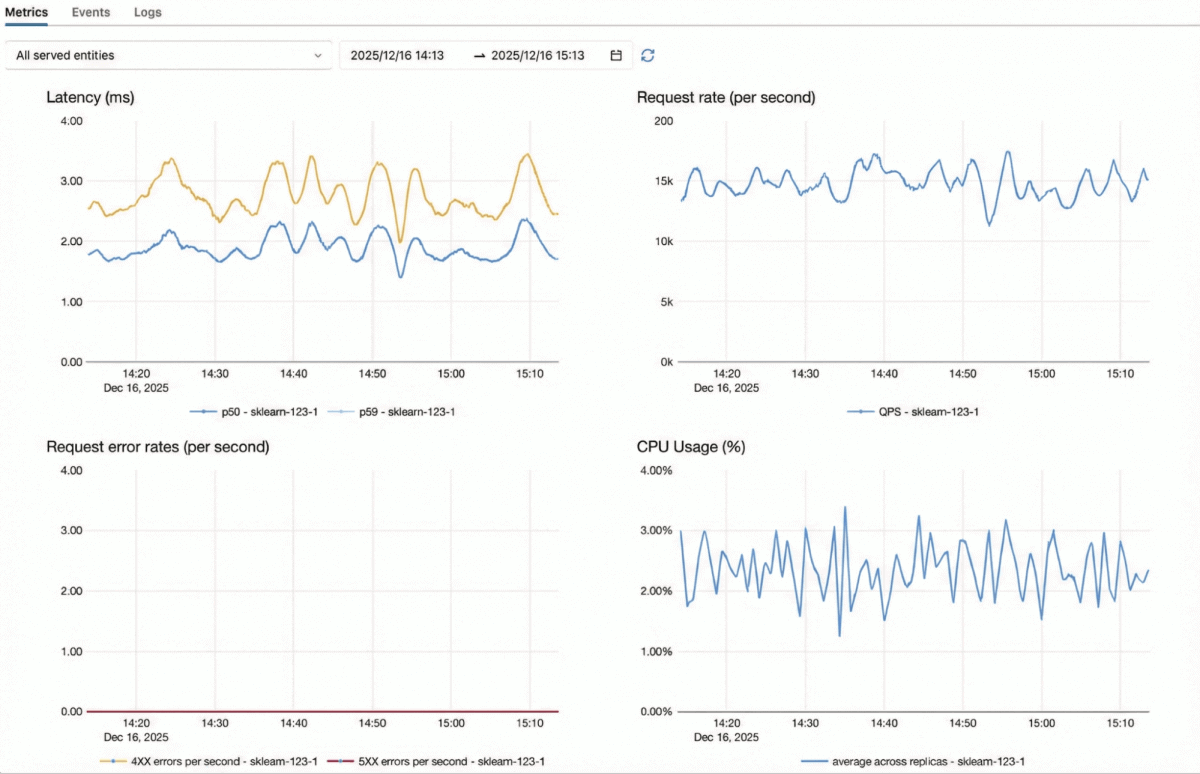Toggle p50 - sklearn-123-1 latency series
1200x774 pixels.
pyautogui.click(x=267, y=411)
